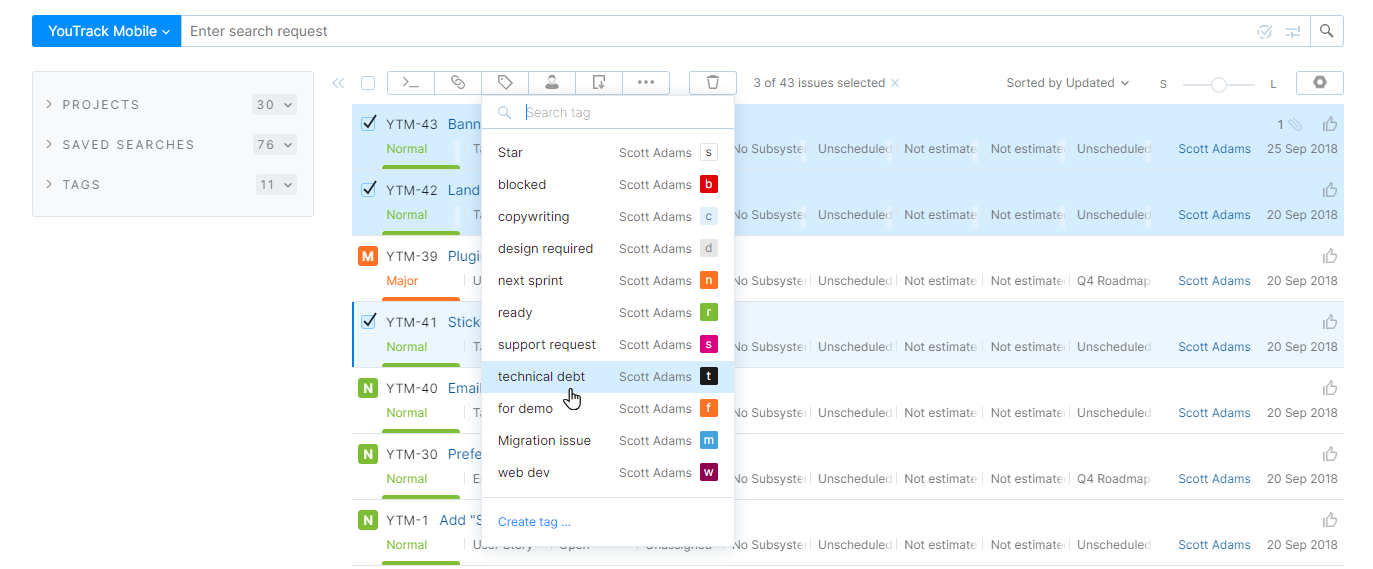Open the three-dots more actions button

[646, 83]
